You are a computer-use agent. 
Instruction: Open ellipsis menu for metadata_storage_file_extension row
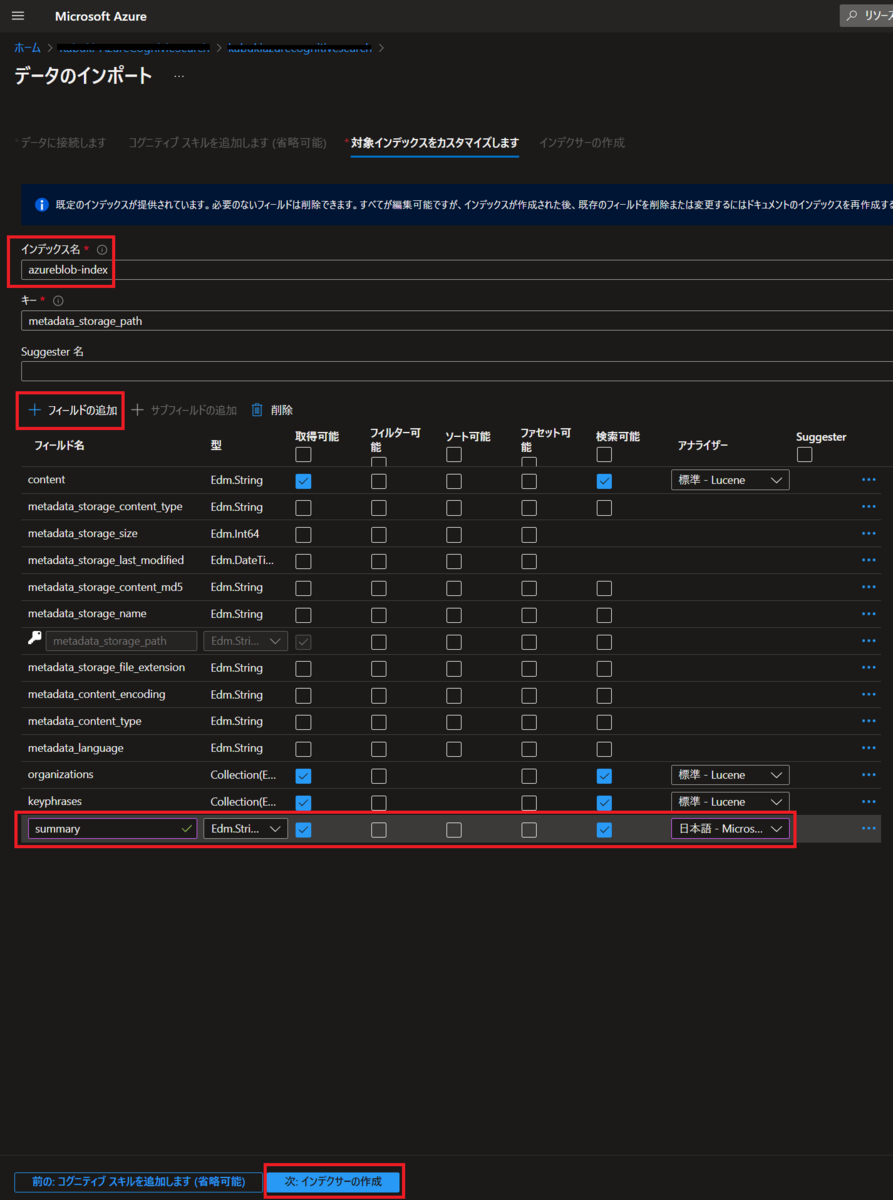pyautogui.click(x=868, y=668)
